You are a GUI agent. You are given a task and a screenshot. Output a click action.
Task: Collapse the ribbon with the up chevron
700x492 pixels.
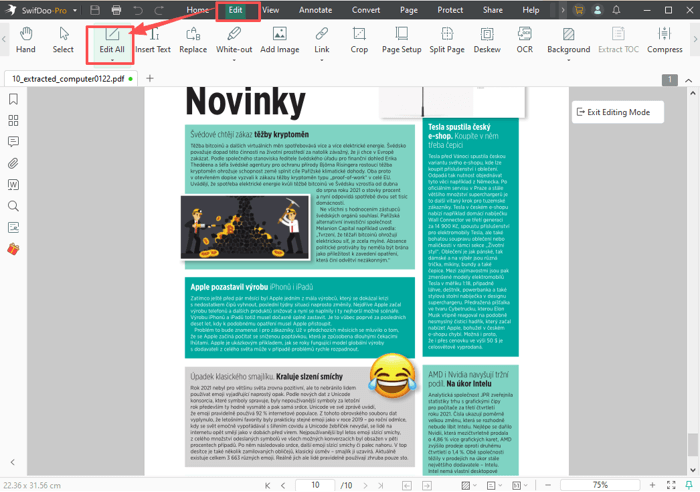pyautogui.click(x=688, y=80)
